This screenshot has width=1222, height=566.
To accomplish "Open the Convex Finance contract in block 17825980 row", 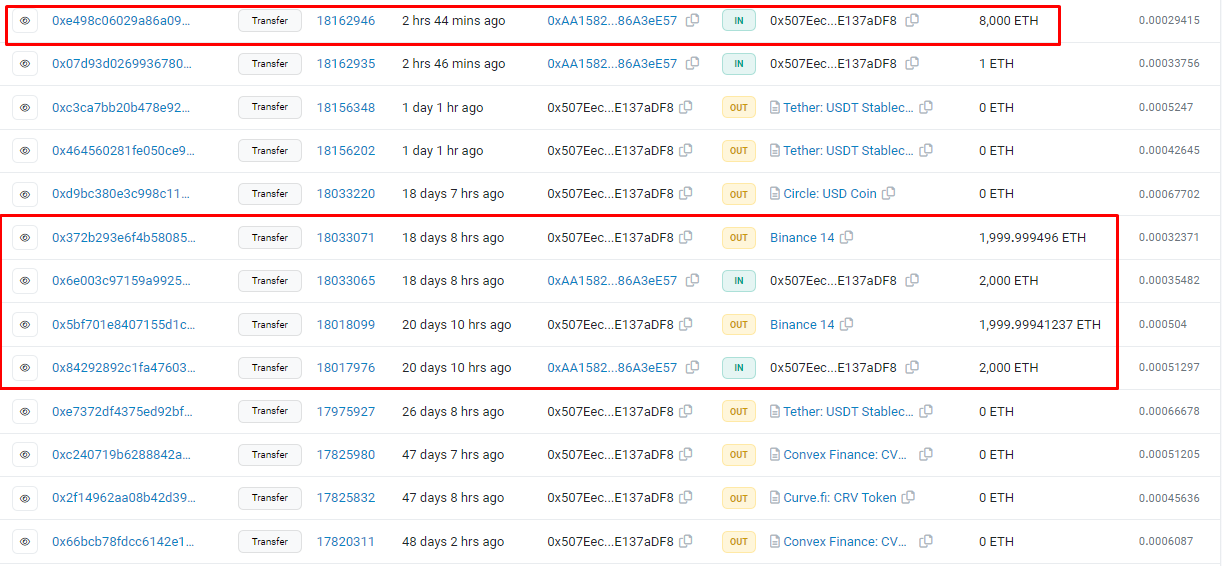I will (x=844, y=455).
